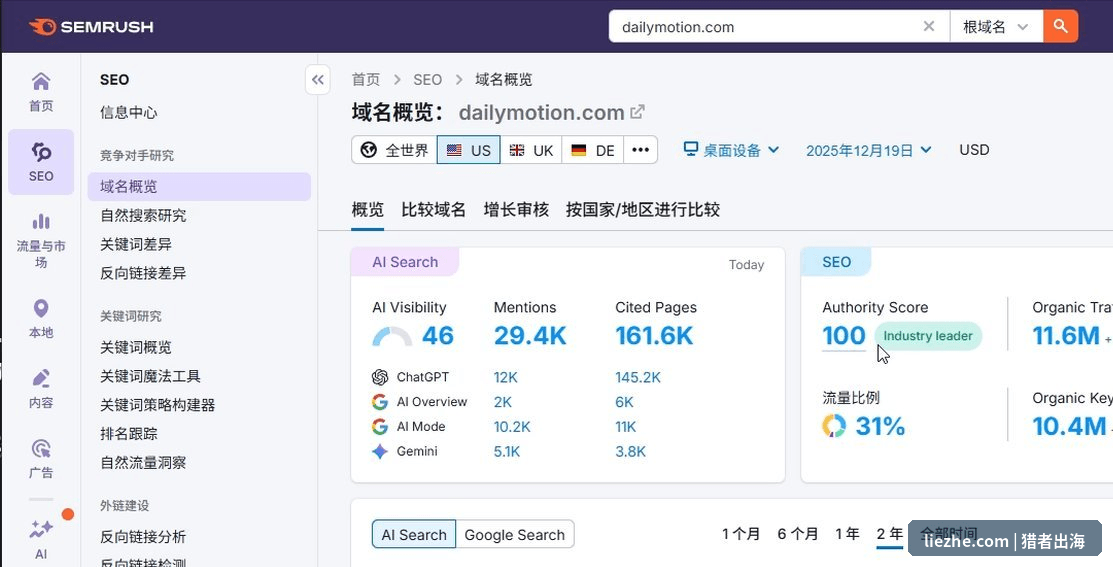Open 自然搜索研究
This screenshot has height=567, width=1113.
[143, 216]
